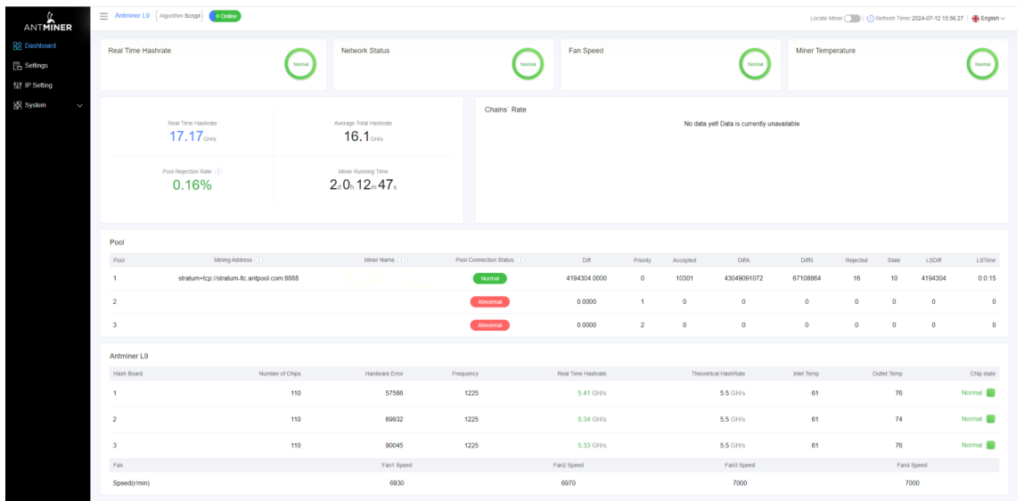
Task: Click the 0.16% rejection rate value
Action: click(192, 185)
